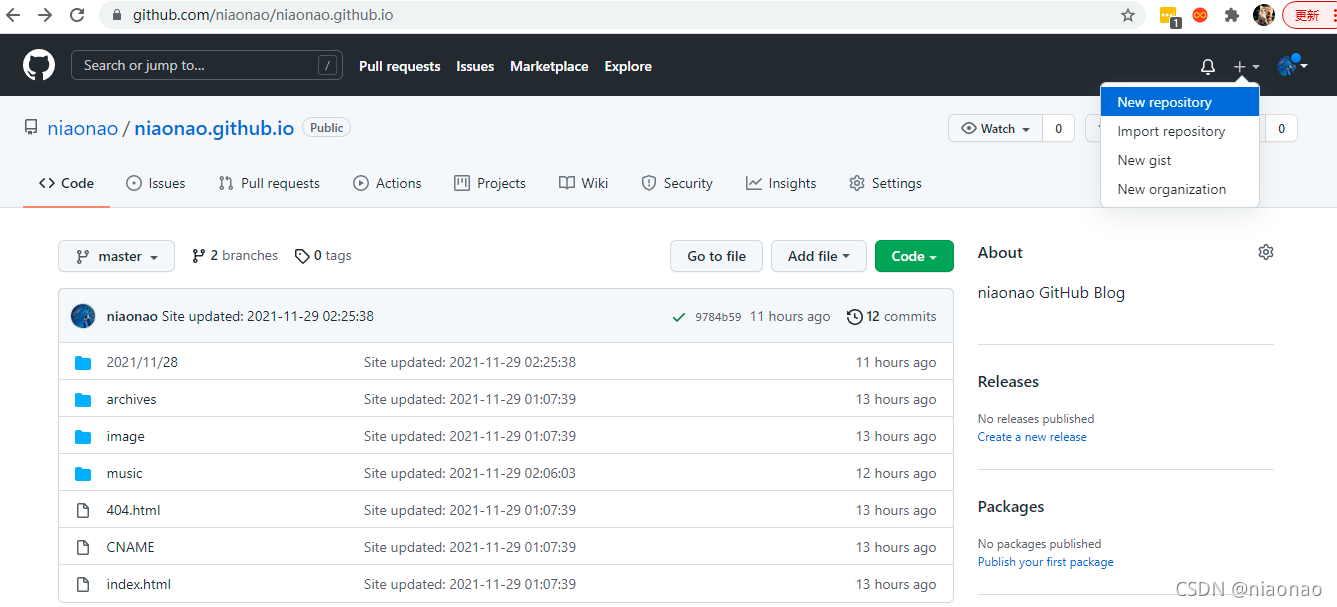View the 0 tags link
Screen dimensions: 1337x607
pyautogui.click(x=323, y=256)
